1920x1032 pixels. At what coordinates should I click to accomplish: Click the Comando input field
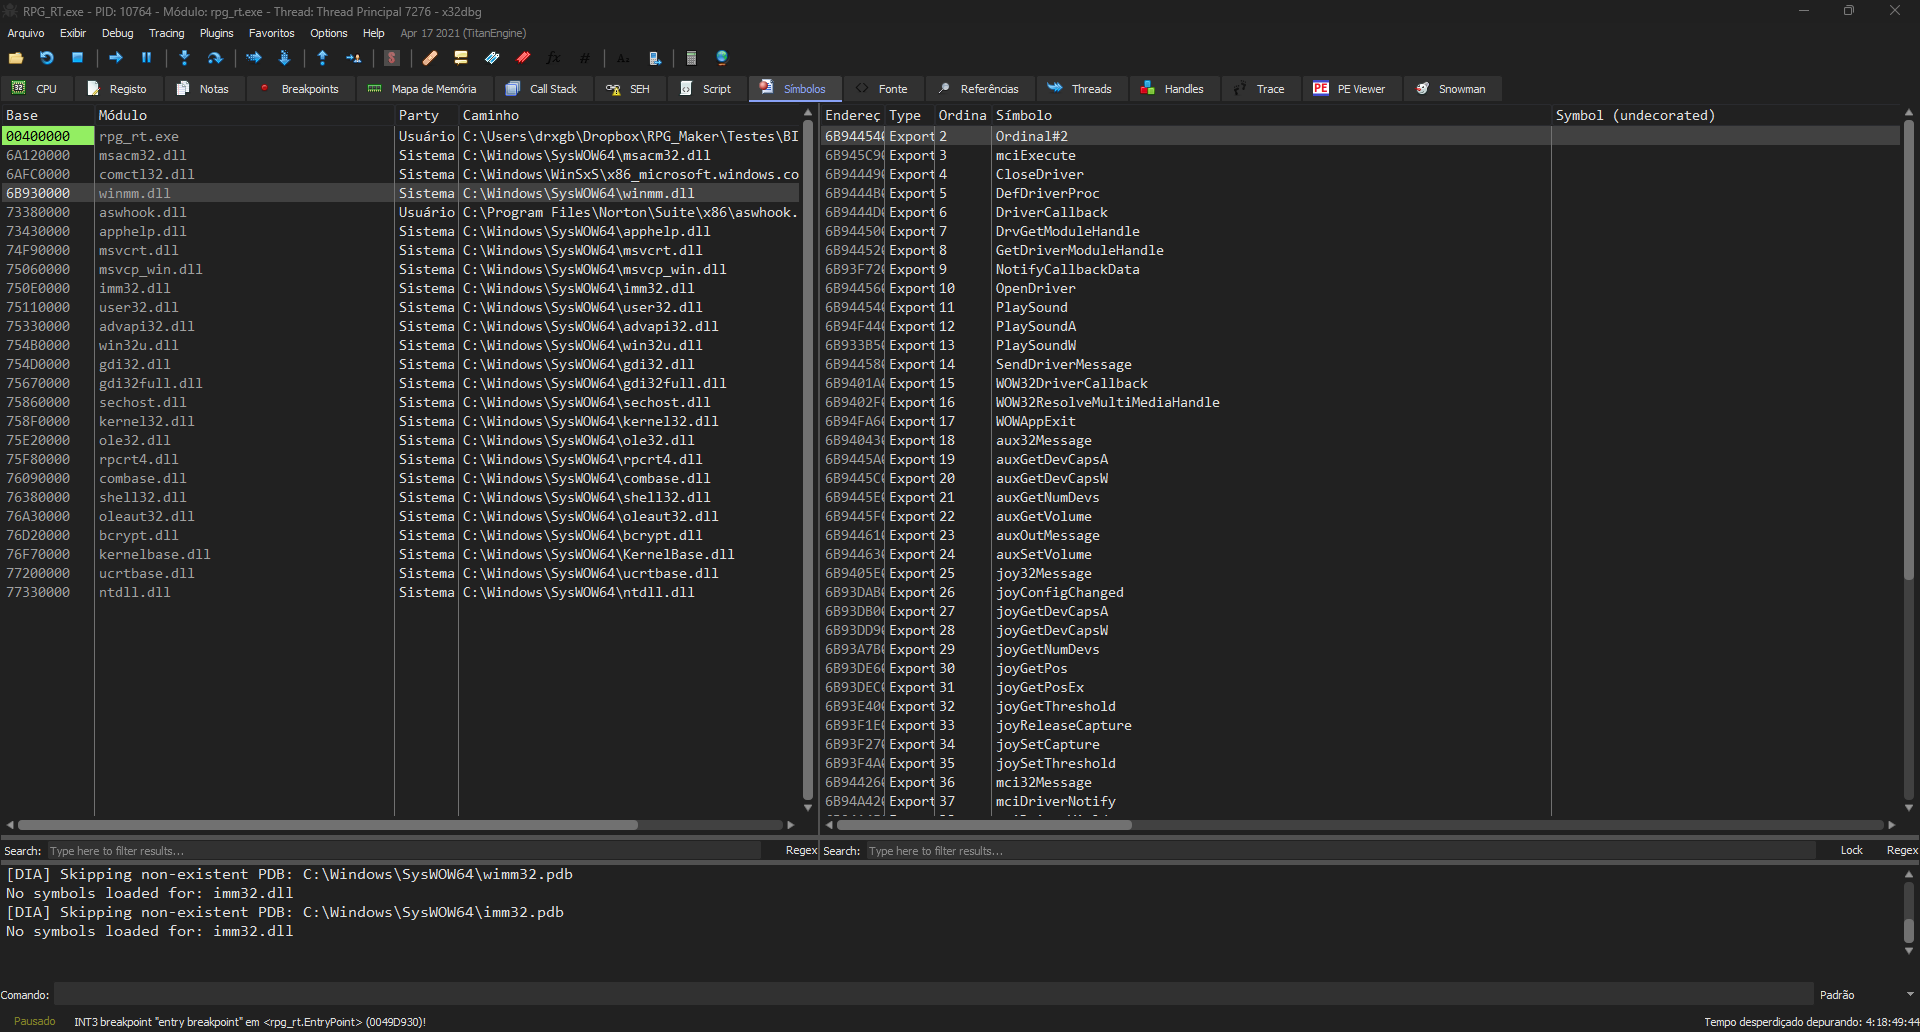[x=932, y=995]
